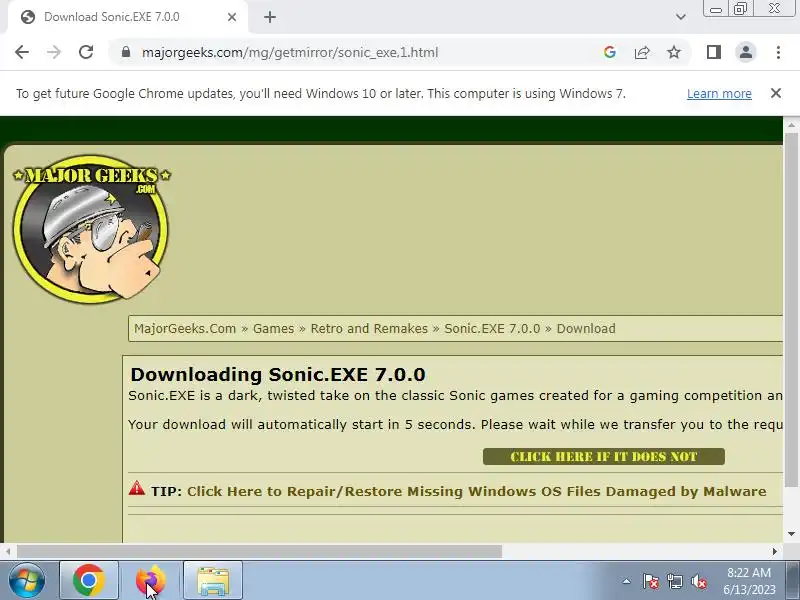Screen dimensions: 800x600
Task: Show hidden system tray icons
Action: pos(627,581)
